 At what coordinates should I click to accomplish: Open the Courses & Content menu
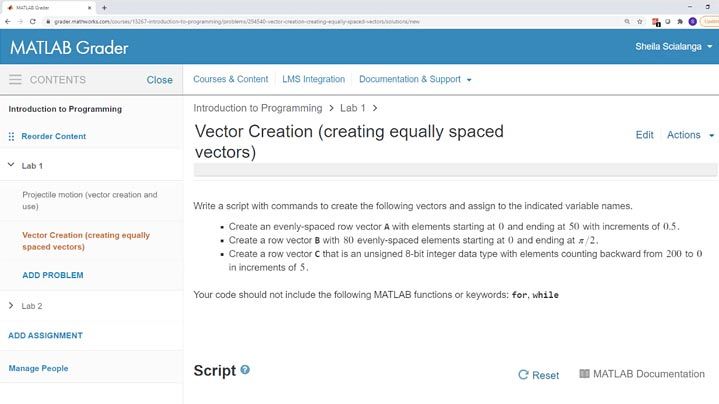[230, 79]
